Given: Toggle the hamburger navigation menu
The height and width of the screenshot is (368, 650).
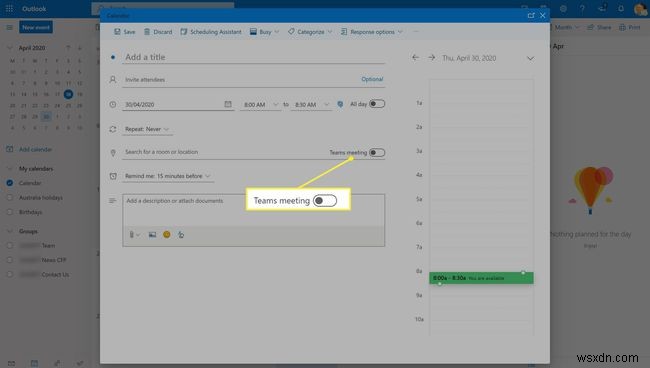Looking at the screenshot, I should tap(9, 27).
